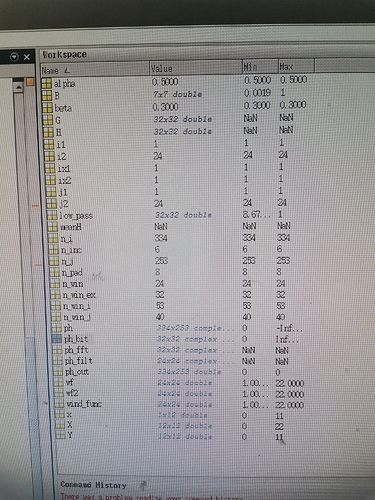Click the ph_bit variable icon
This screenshot has height=500, width=375.
click(x=57, y=339)
